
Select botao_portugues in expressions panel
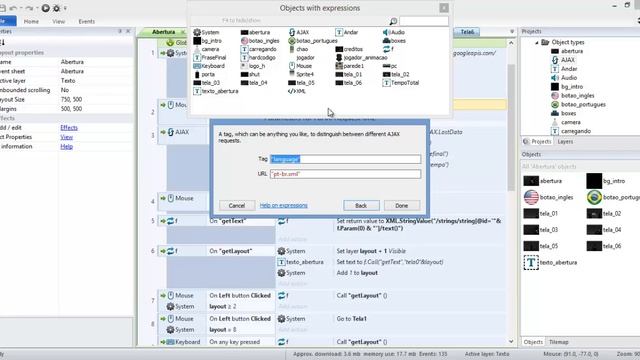[x=313, y=41]
